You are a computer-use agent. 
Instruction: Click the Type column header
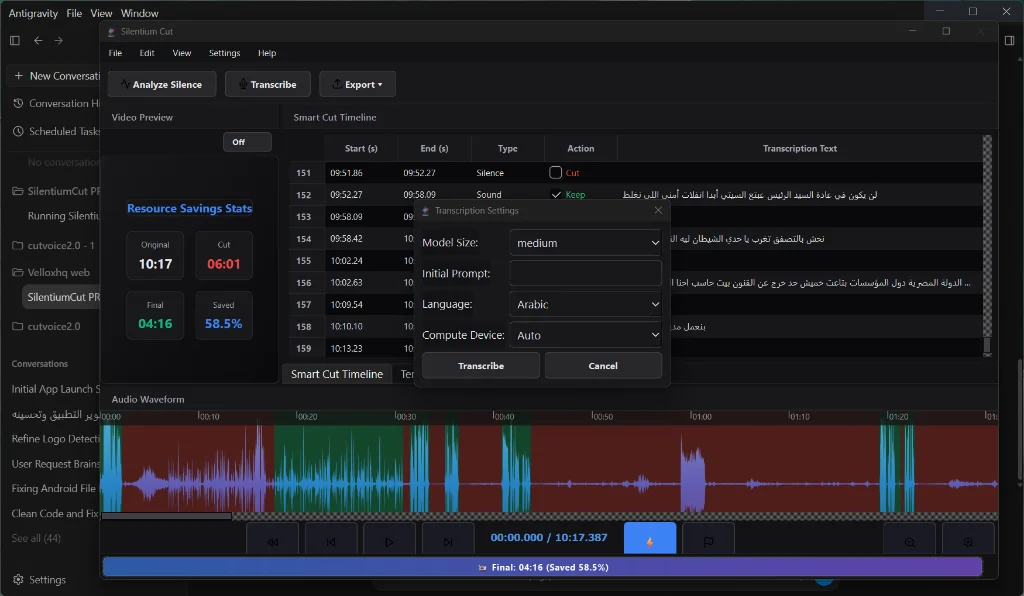click(507, 148)
